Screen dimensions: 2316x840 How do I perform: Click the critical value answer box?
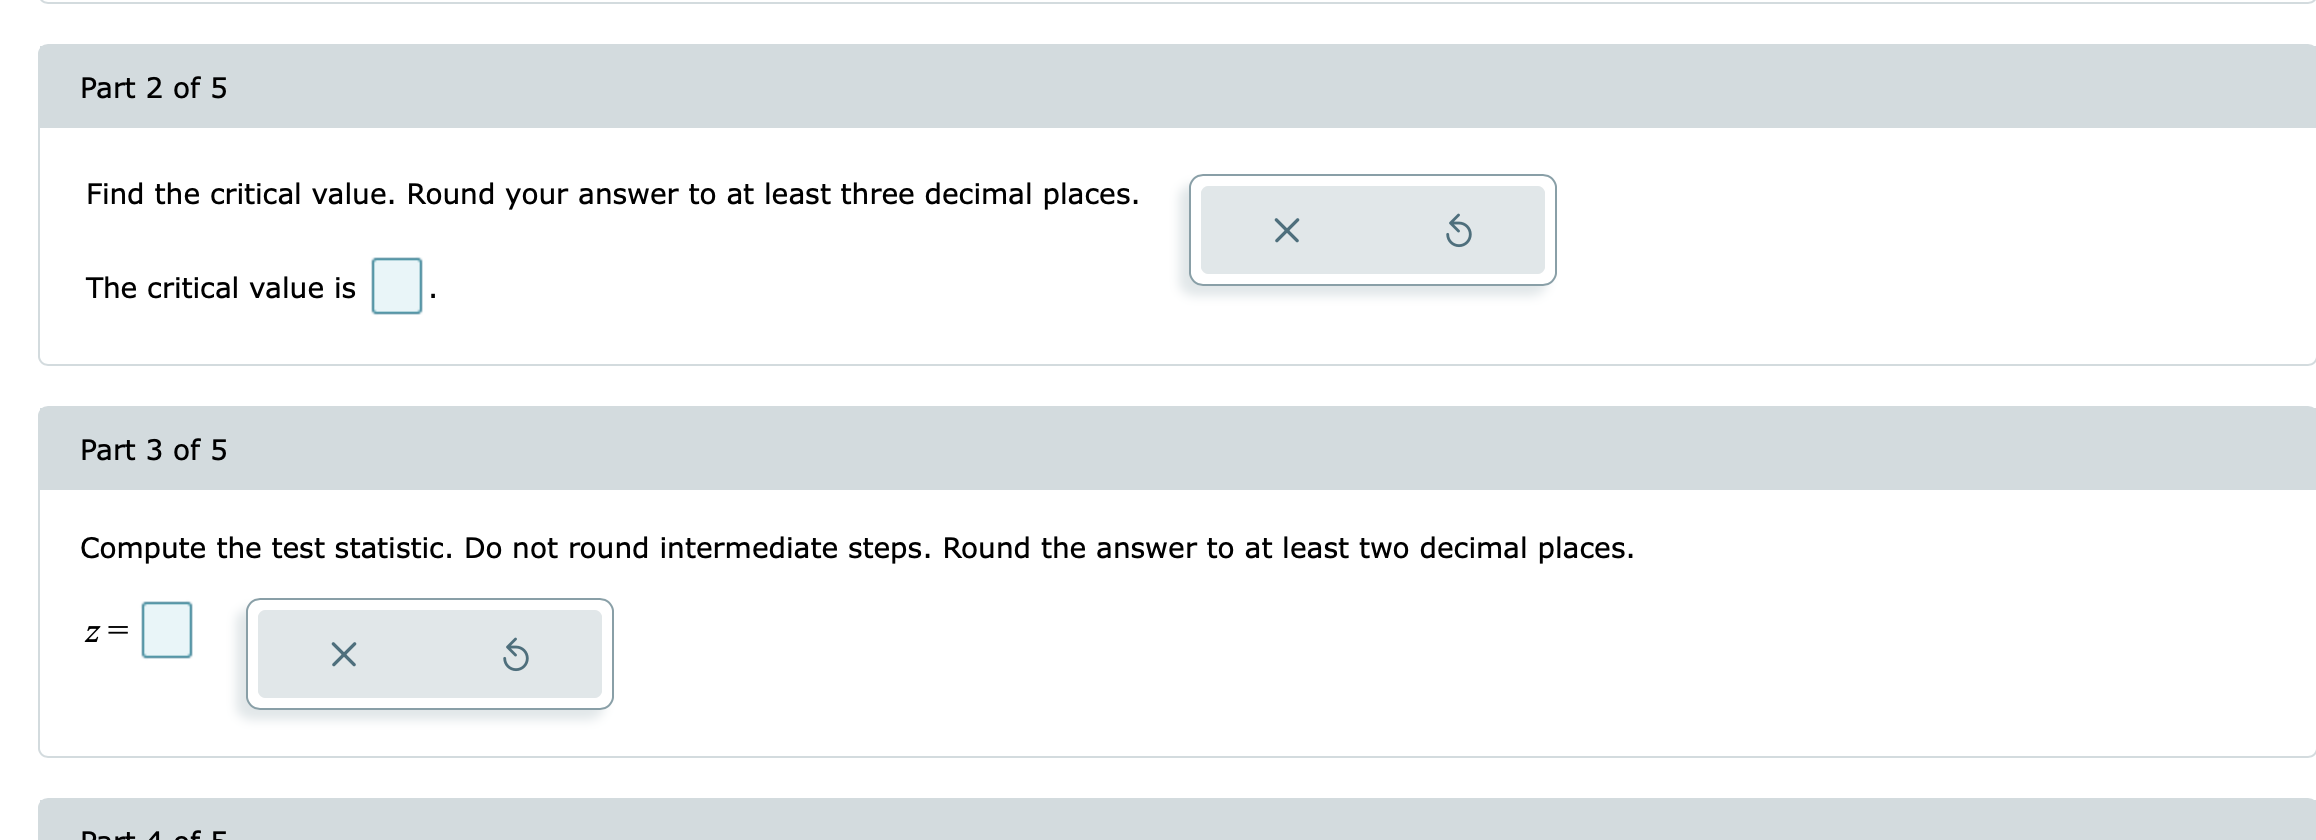[x=397, y=288]
